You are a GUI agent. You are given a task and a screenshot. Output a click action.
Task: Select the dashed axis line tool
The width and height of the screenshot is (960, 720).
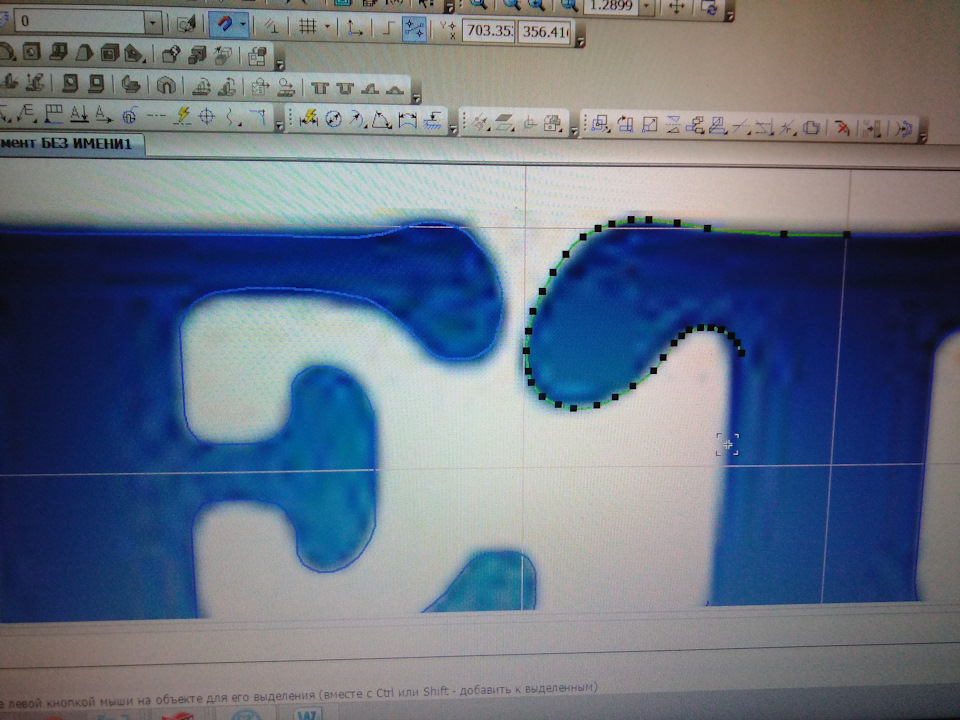(156, 115)
